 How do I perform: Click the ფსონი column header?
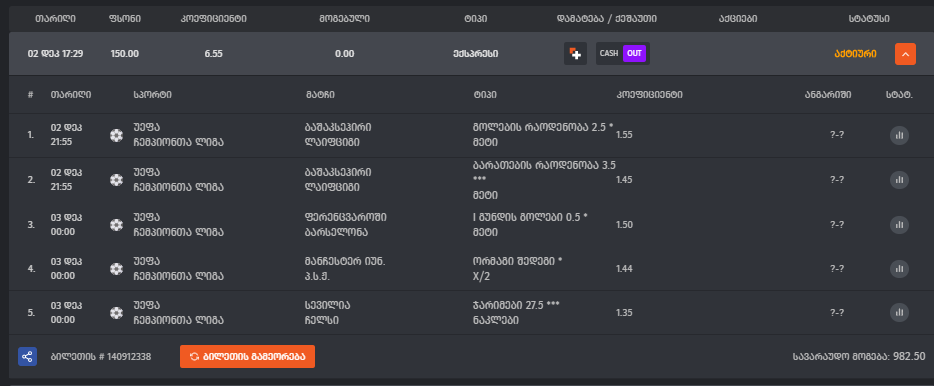(124, 18)
